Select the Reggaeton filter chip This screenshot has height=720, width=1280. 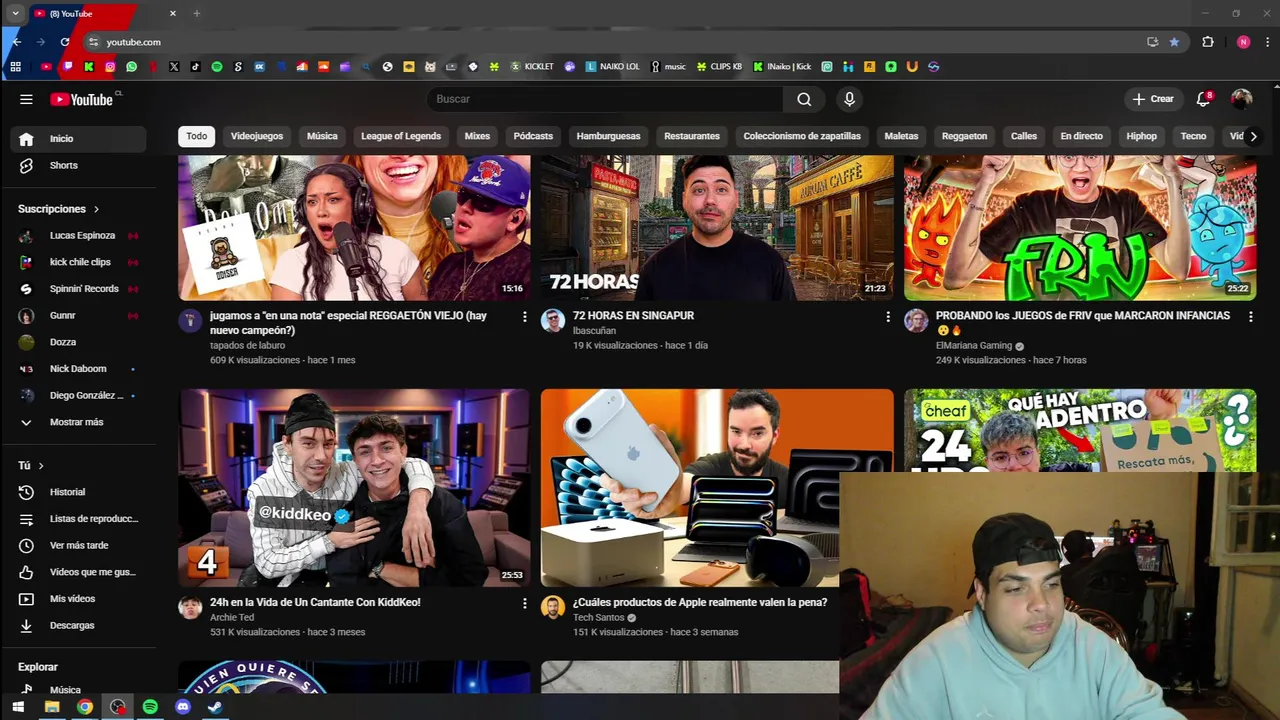click(964, 136)
